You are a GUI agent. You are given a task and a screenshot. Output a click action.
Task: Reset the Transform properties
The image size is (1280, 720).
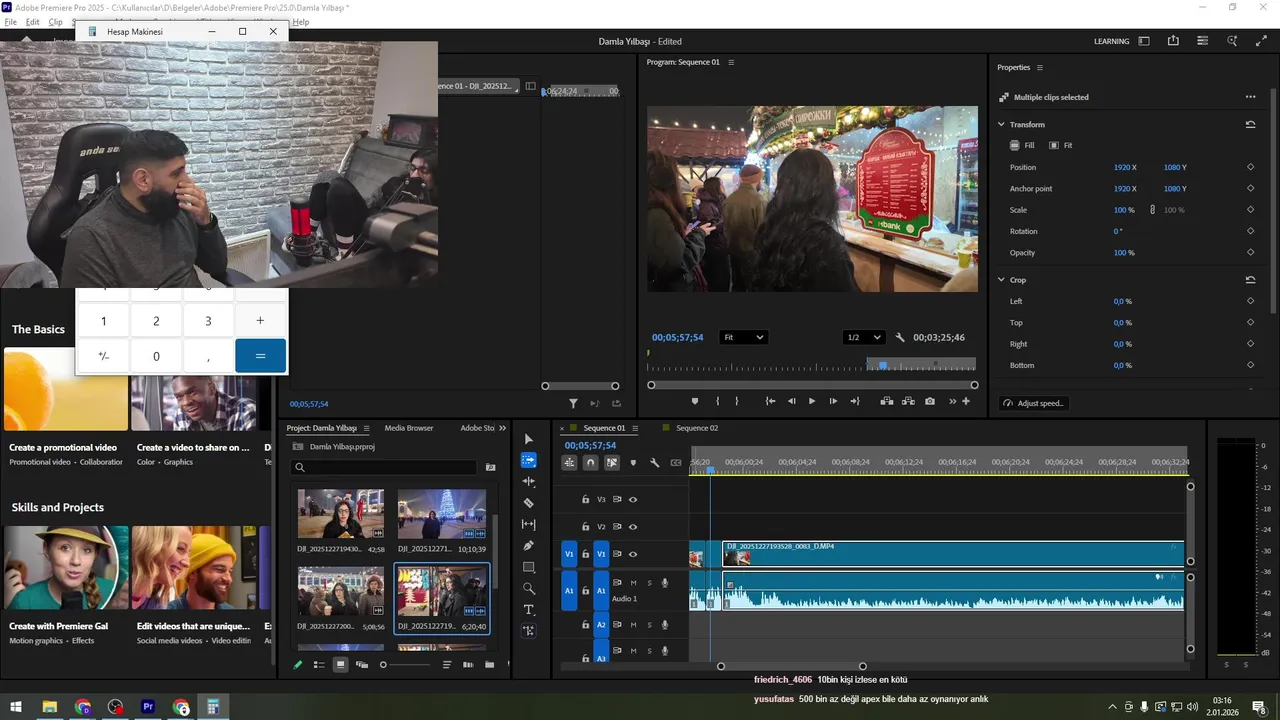tap(1250, 125)
